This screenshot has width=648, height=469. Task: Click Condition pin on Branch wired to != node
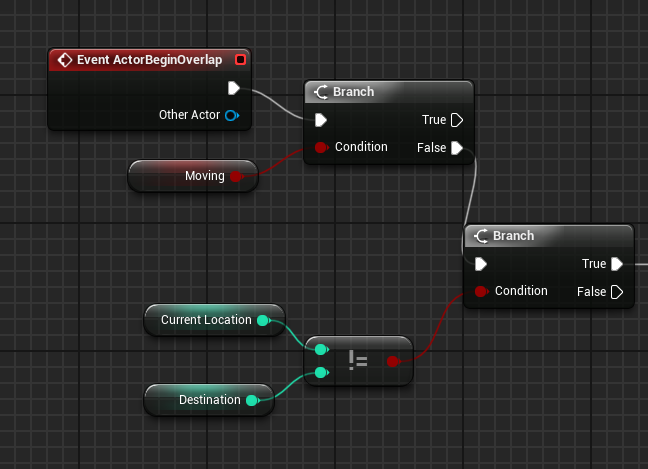click(481, 292)
